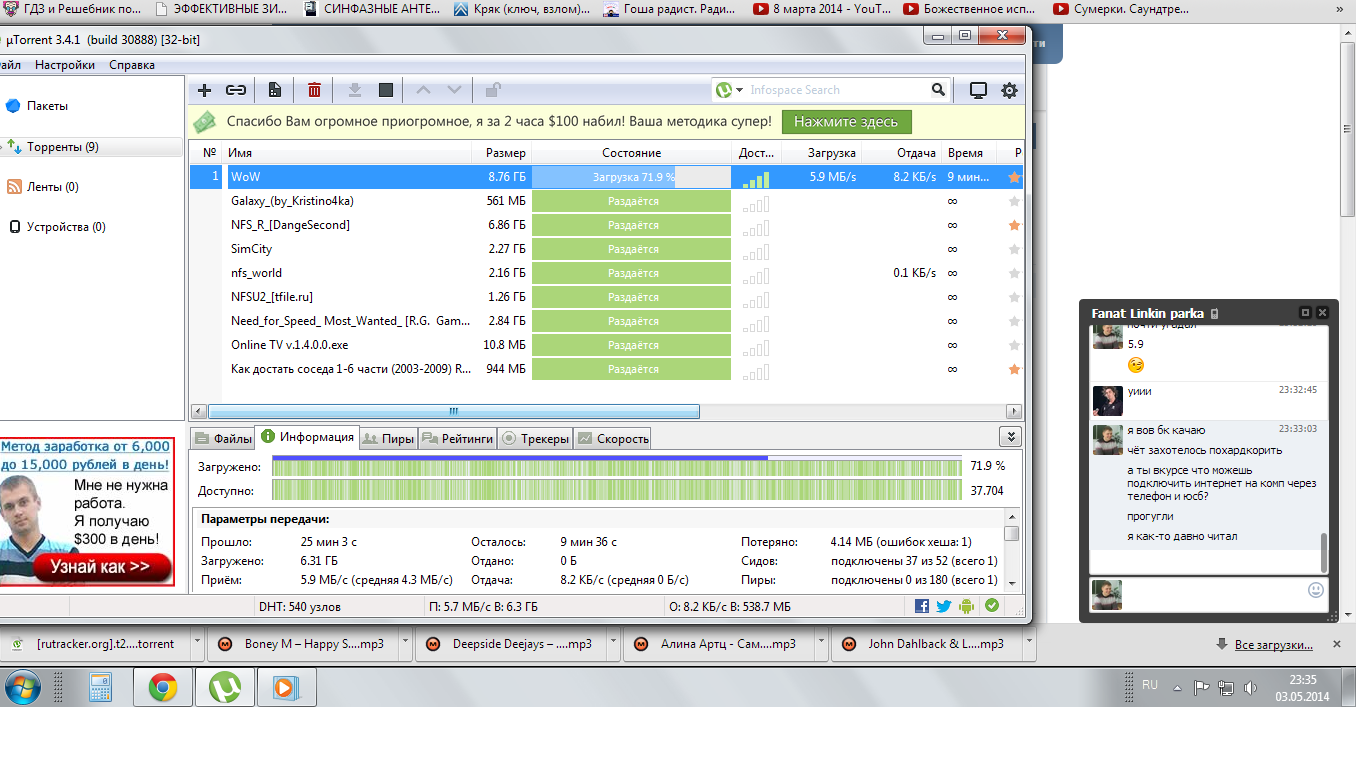Click the volume speaker tray icon
1360x768 pixels.
1250,688
